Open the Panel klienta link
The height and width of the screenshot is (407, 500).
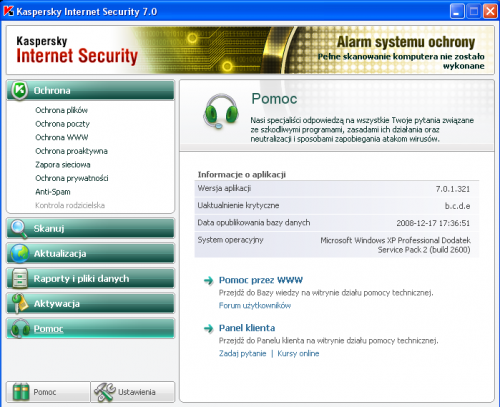click(247, 328)
